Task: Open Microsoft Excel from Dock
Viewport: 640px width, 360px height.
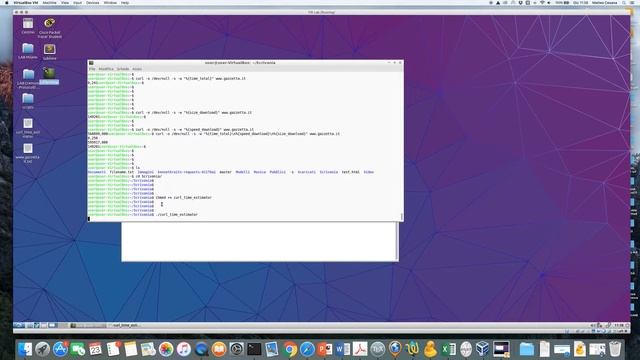Action: pos(448,349)
